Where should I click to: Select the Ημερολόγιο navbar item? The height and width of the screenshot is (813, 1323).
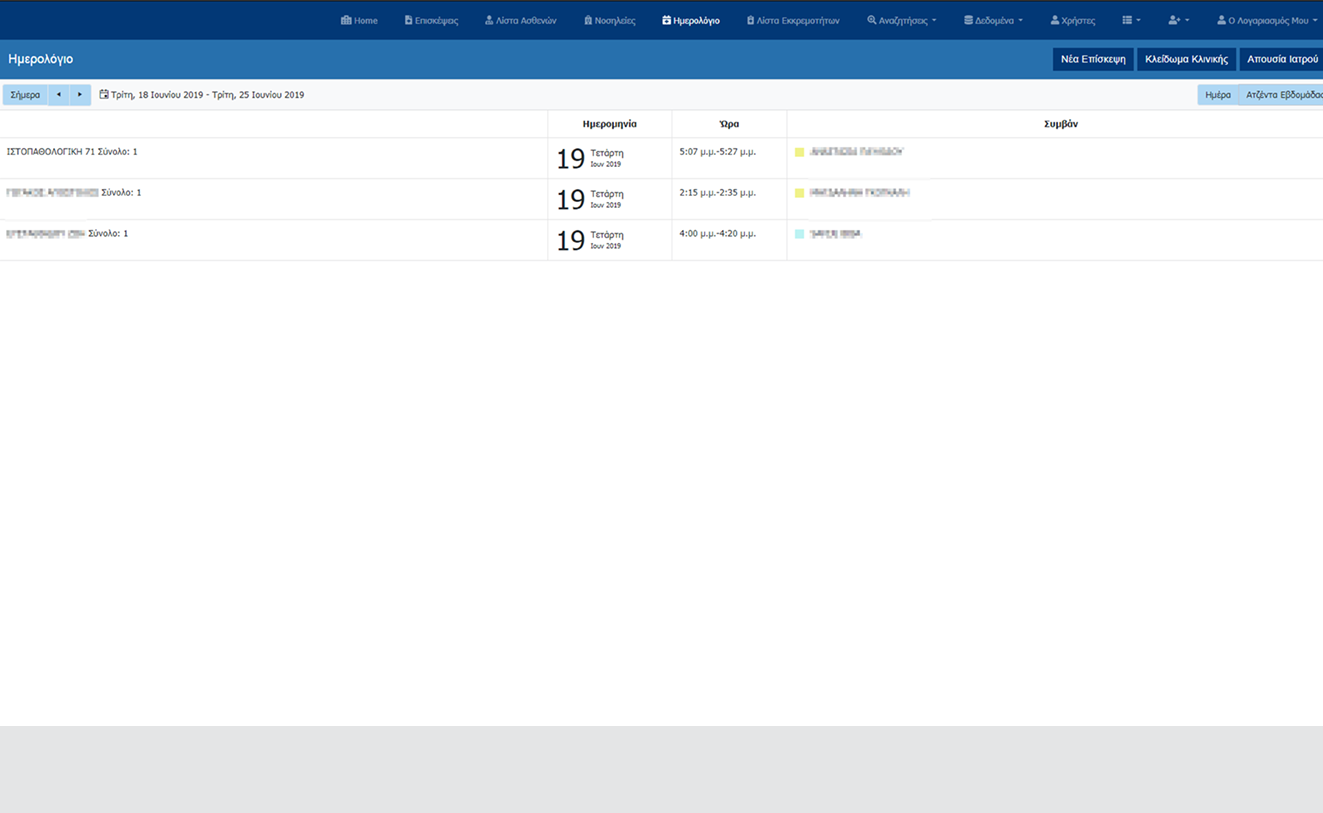pyautogui.click(x=691, y=20)
